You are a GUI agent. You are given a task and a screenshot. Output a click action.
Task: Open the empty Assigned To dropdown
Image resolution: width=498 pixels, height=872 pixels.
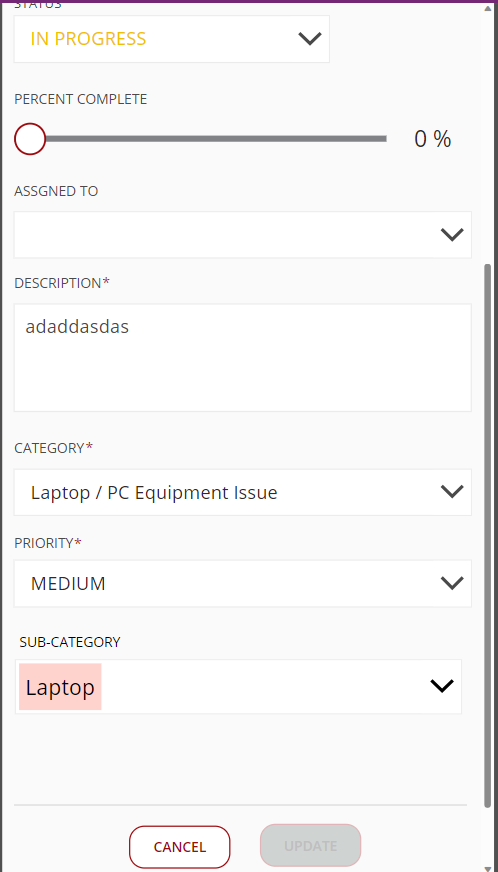tap(243, 235)
